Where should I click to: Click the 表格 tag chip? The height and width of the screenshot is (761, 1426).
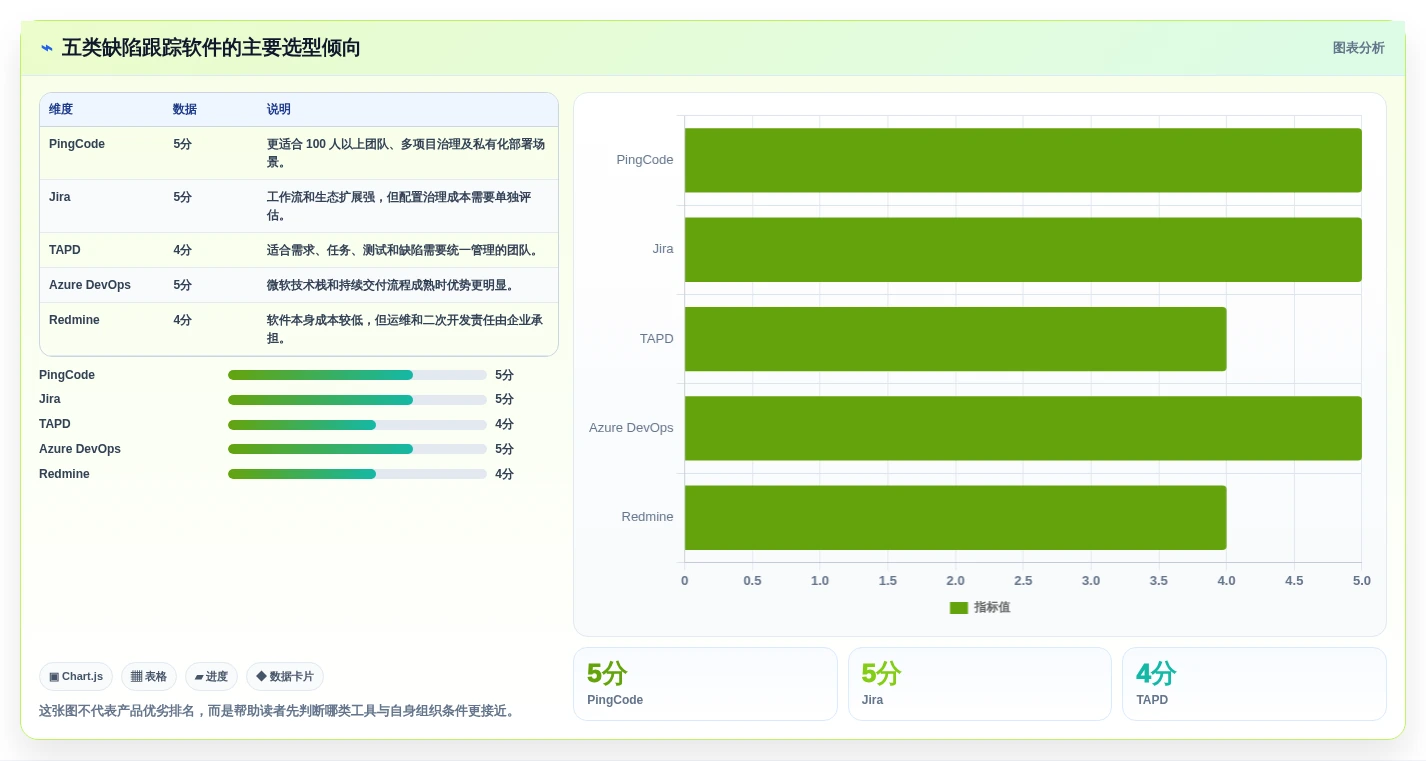[x=149, y=677]
